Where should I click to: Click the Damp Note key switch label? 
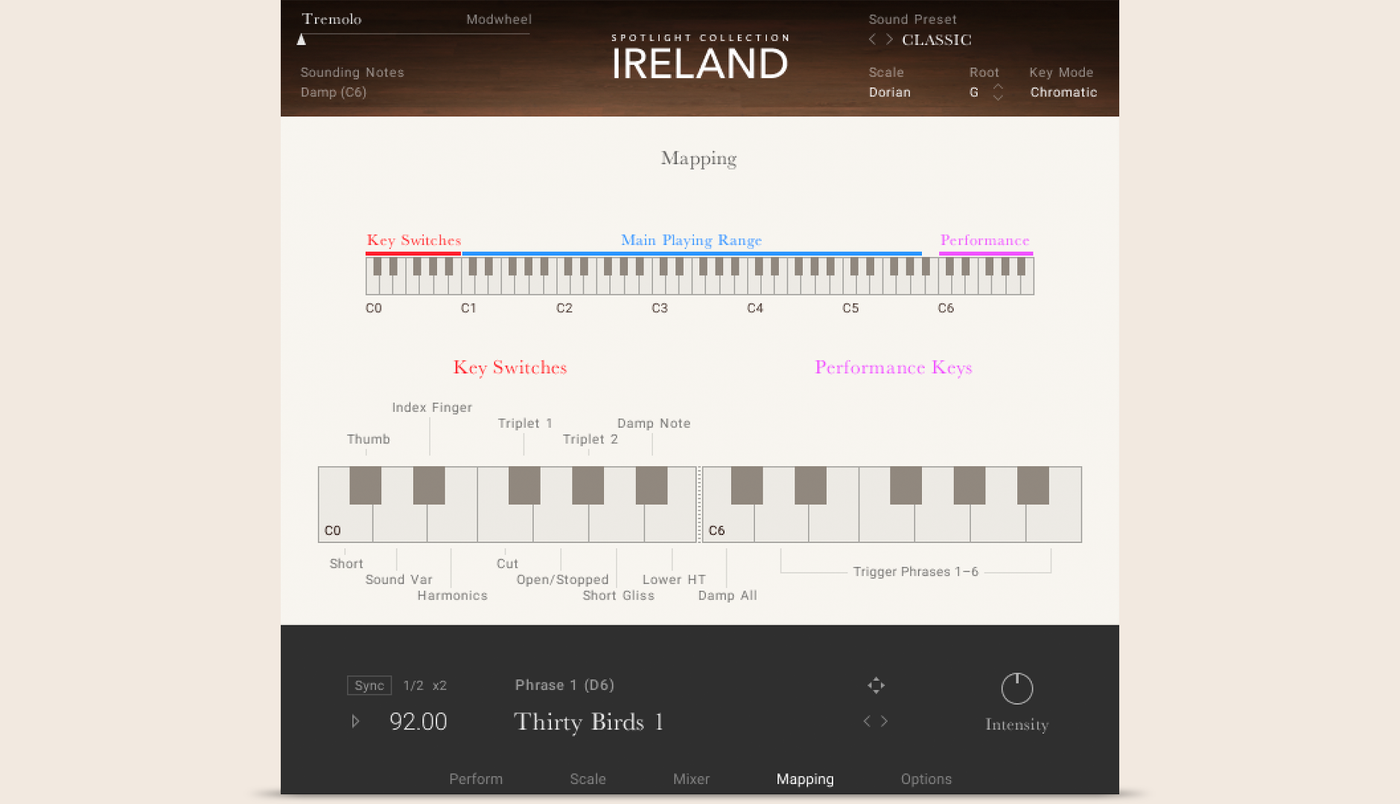[654, 423]
